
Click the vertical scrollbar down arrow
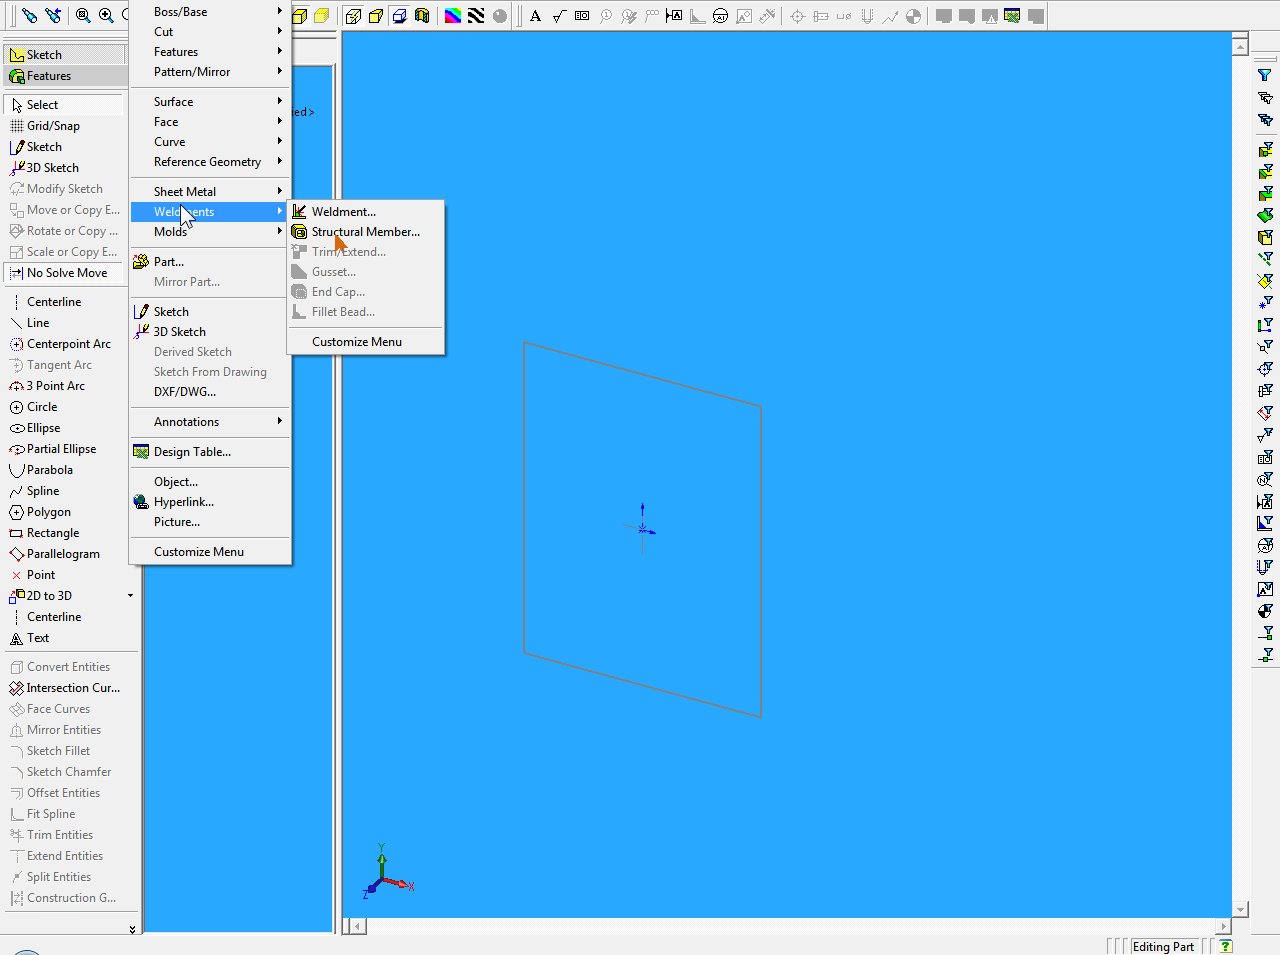coord(1240,909)
